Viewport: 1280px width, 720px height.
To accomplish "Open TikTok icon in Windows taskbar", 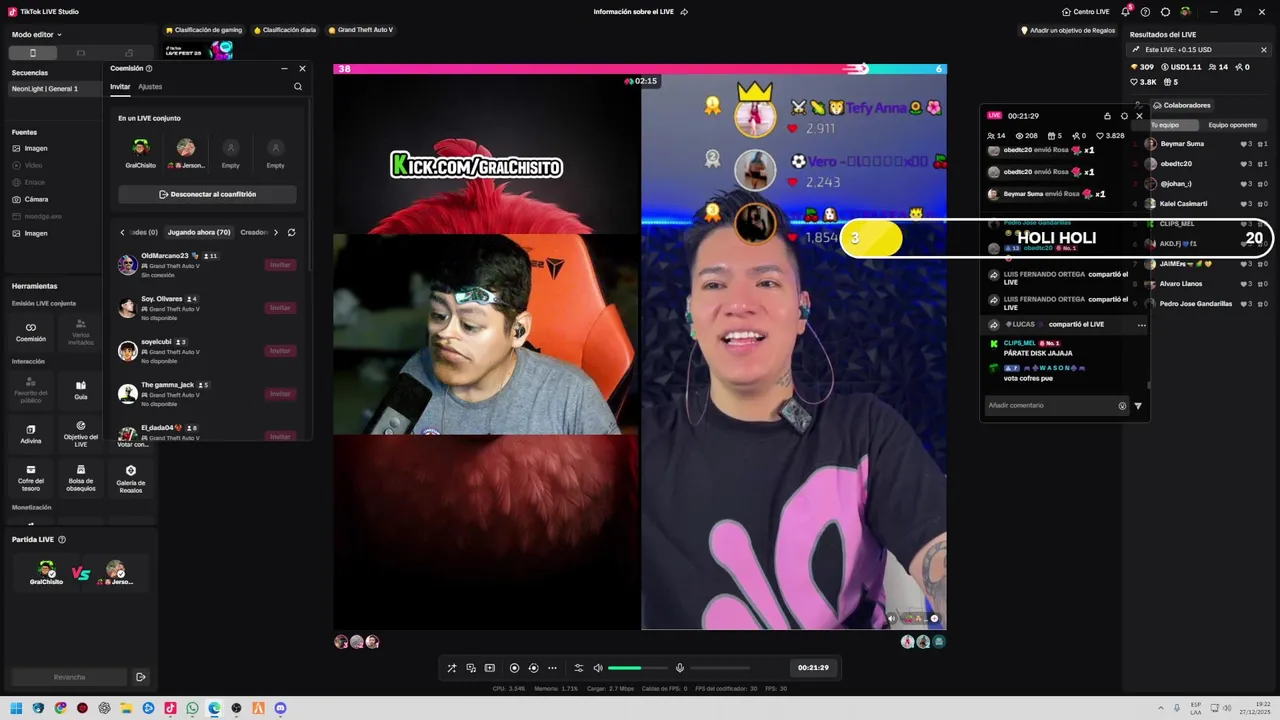I will pyautogui.click(x=170, y=708).
